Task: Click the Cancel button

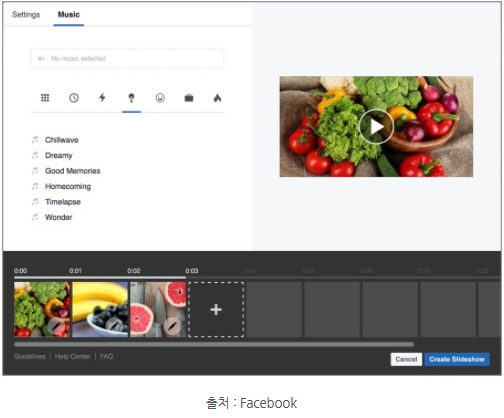Action: (406, 359)
